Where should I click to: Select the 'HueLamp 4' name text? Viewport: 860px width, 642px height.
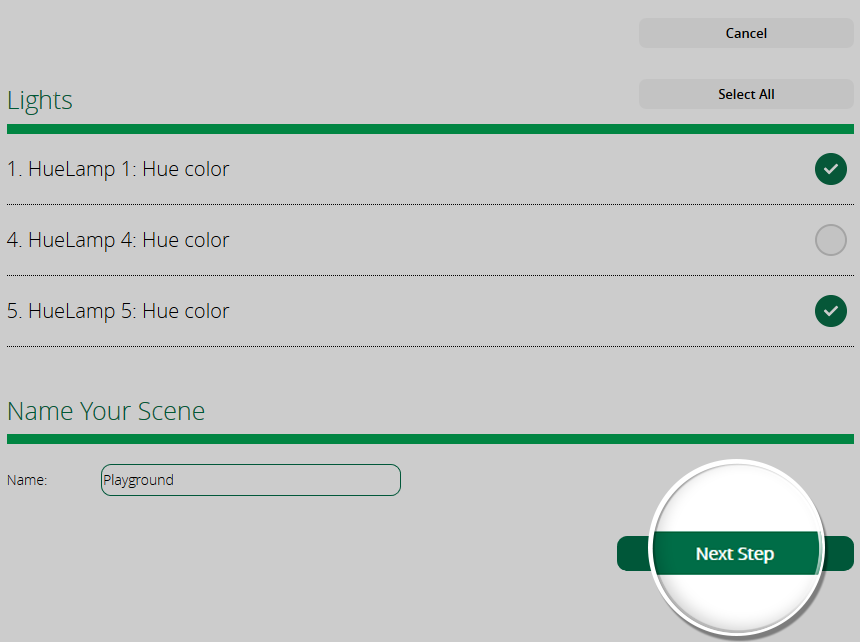[x=80, y=240]
